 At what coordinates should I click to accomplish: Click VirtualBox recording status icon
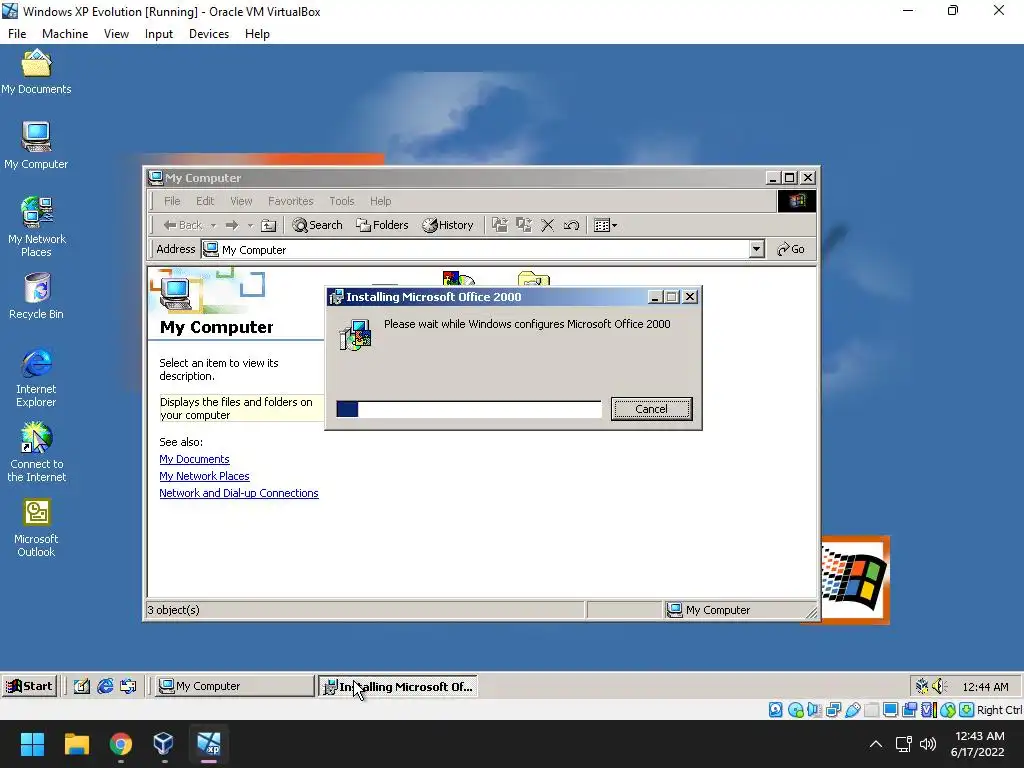pyautogui.click(x=909, y=709)
